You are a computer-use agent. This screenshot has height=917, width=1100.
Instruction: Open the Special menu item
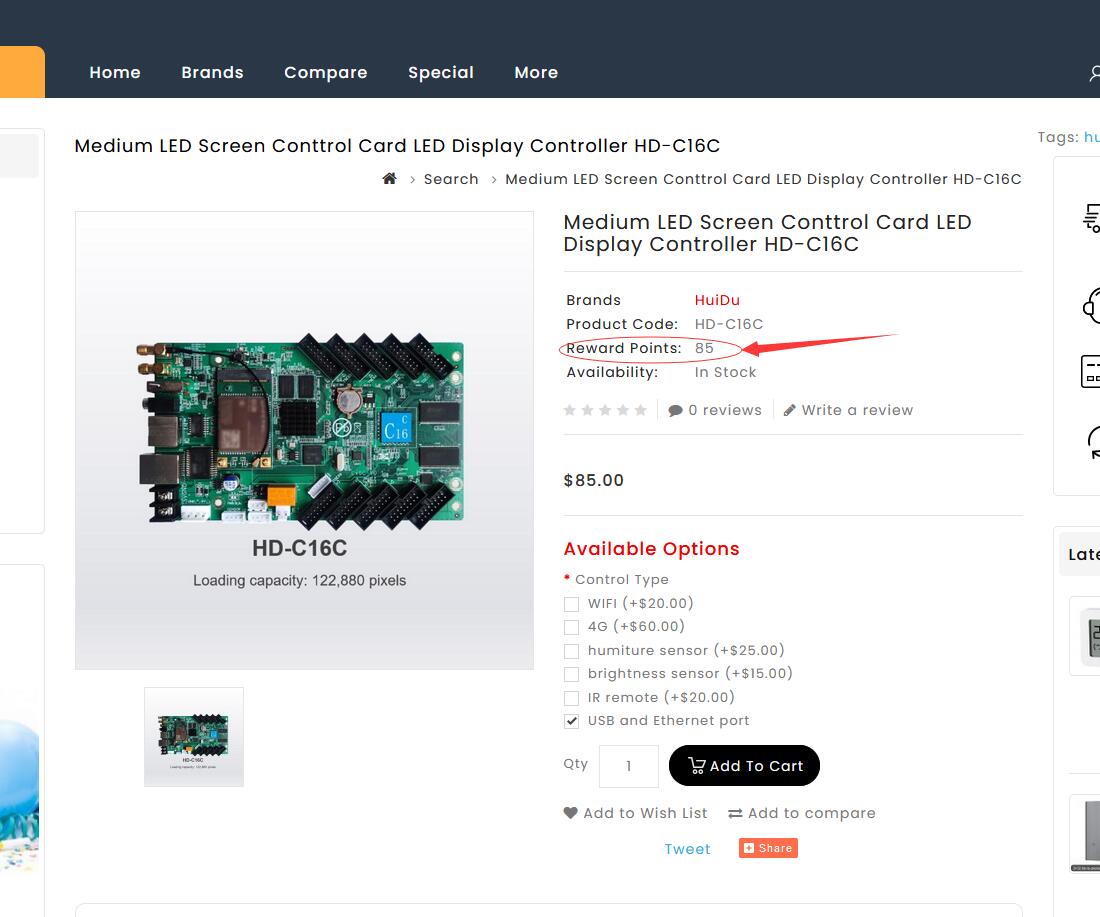pos(441,72)
